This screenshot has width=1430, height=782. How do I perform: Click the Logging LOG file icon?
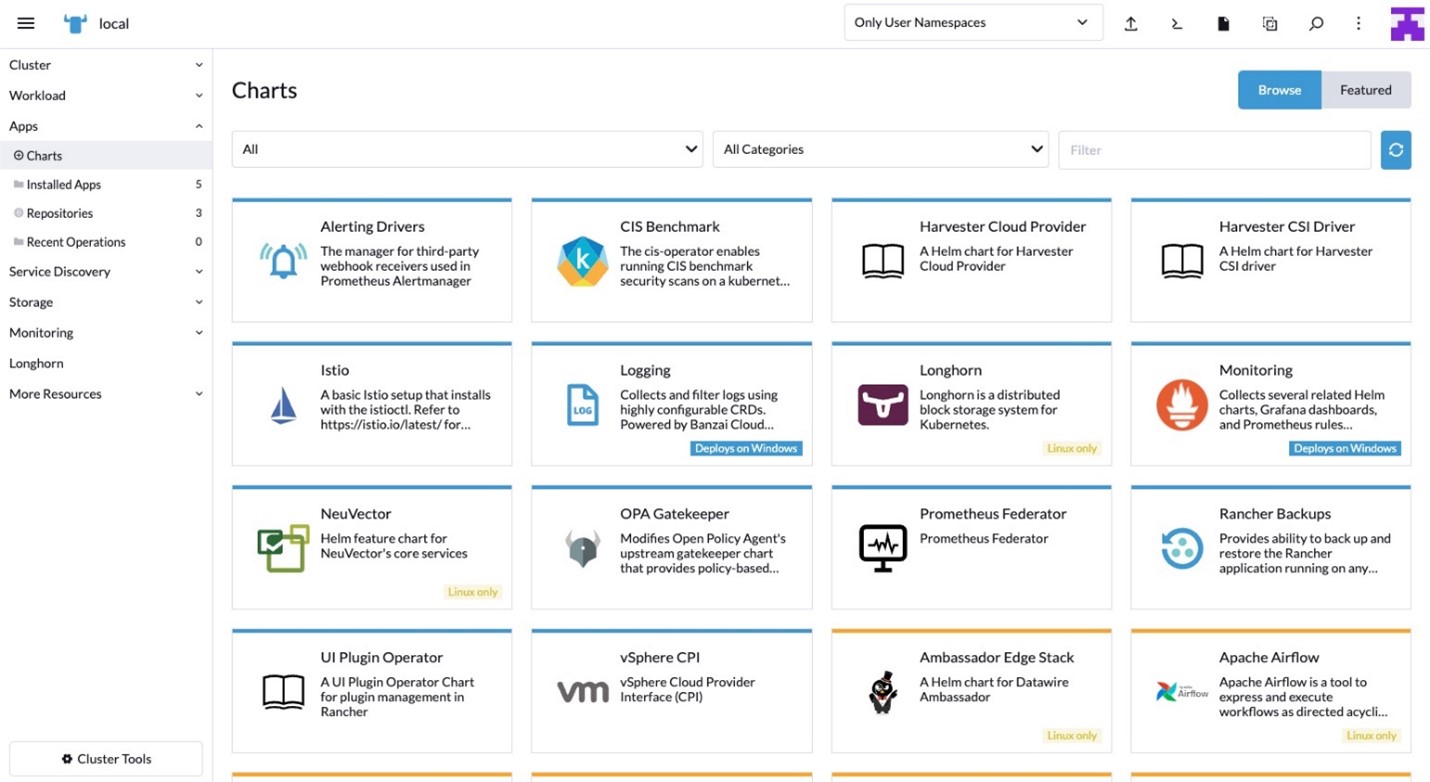coord(582,405)
